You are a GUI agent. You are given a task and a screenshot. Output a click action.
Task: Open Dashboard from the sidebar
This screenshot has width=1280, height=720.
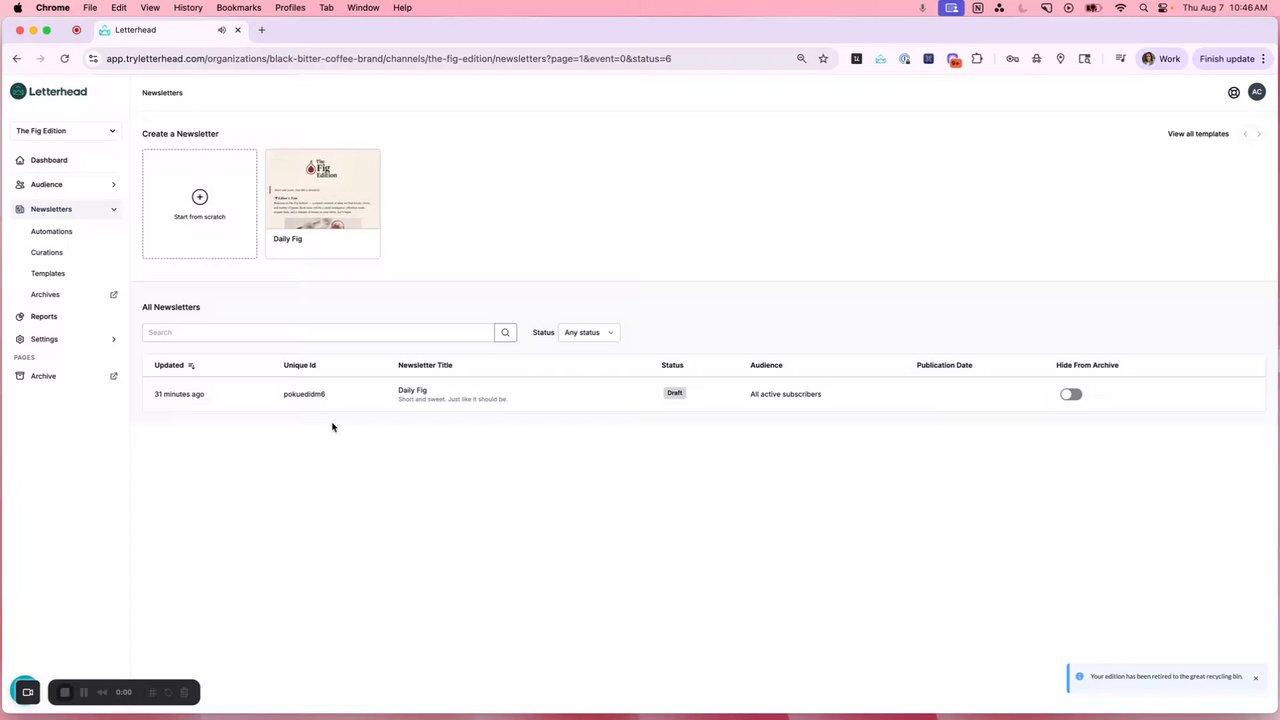[49, 160]
